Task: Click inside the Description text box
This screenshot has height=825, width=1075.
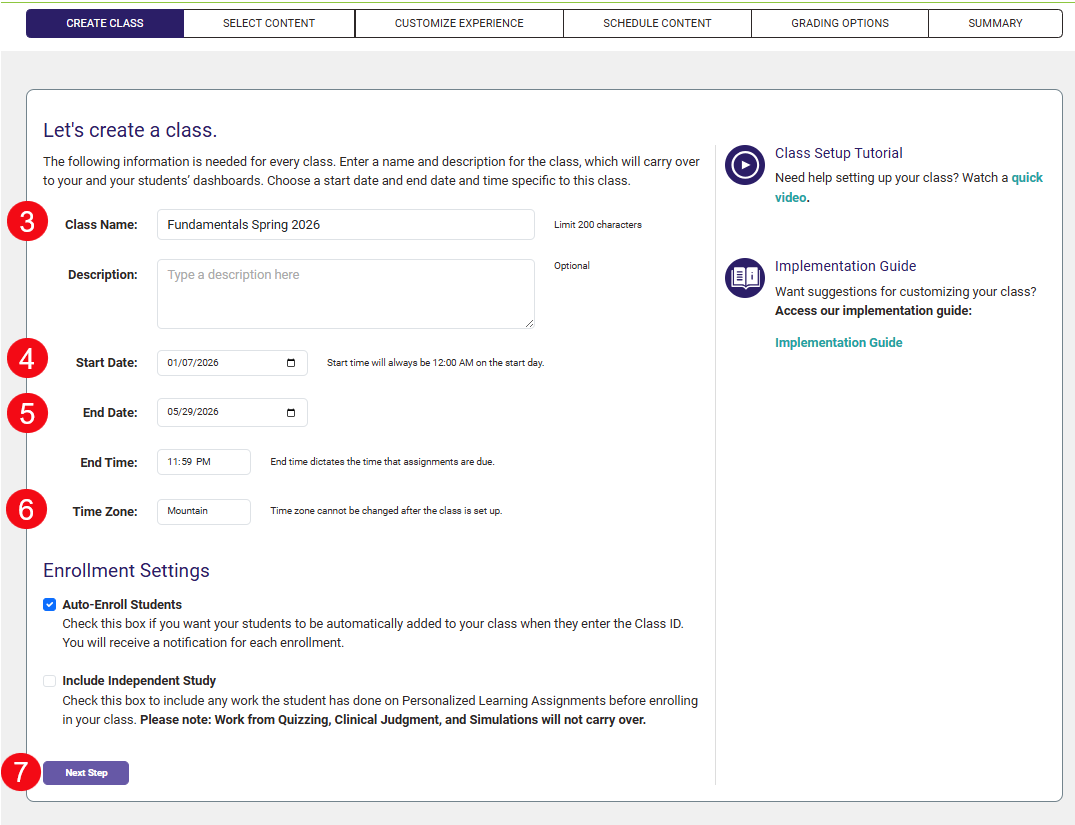Action: pos(345,293)
